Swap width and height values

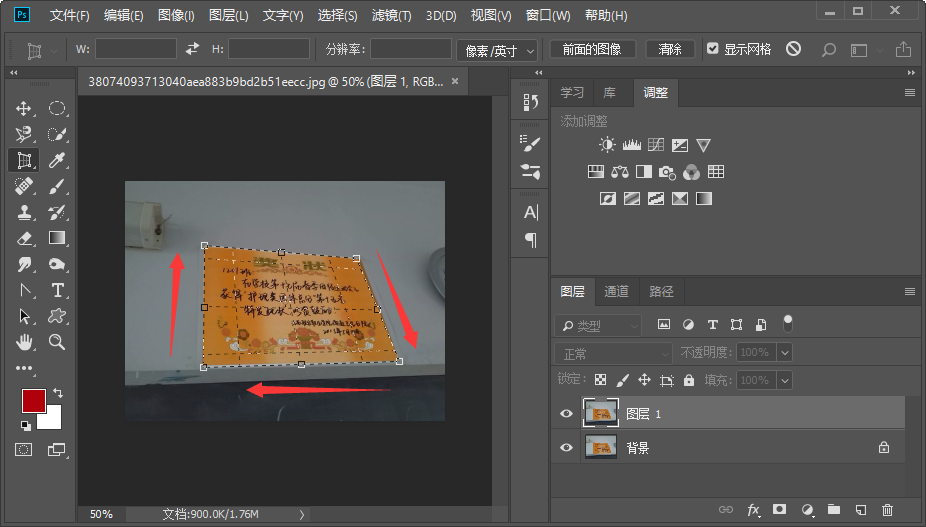(x=193, y=49)
